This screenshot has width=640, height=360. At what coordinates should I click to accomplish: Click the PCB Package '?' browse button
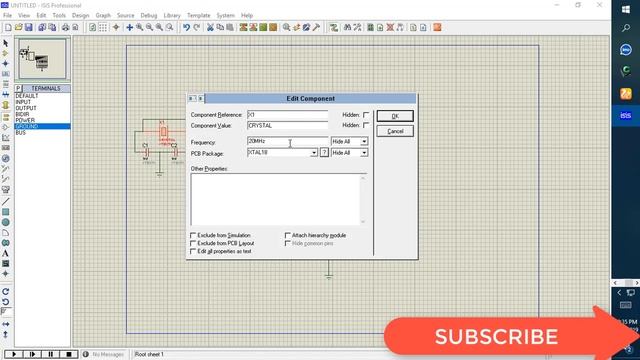pos(324,153)
